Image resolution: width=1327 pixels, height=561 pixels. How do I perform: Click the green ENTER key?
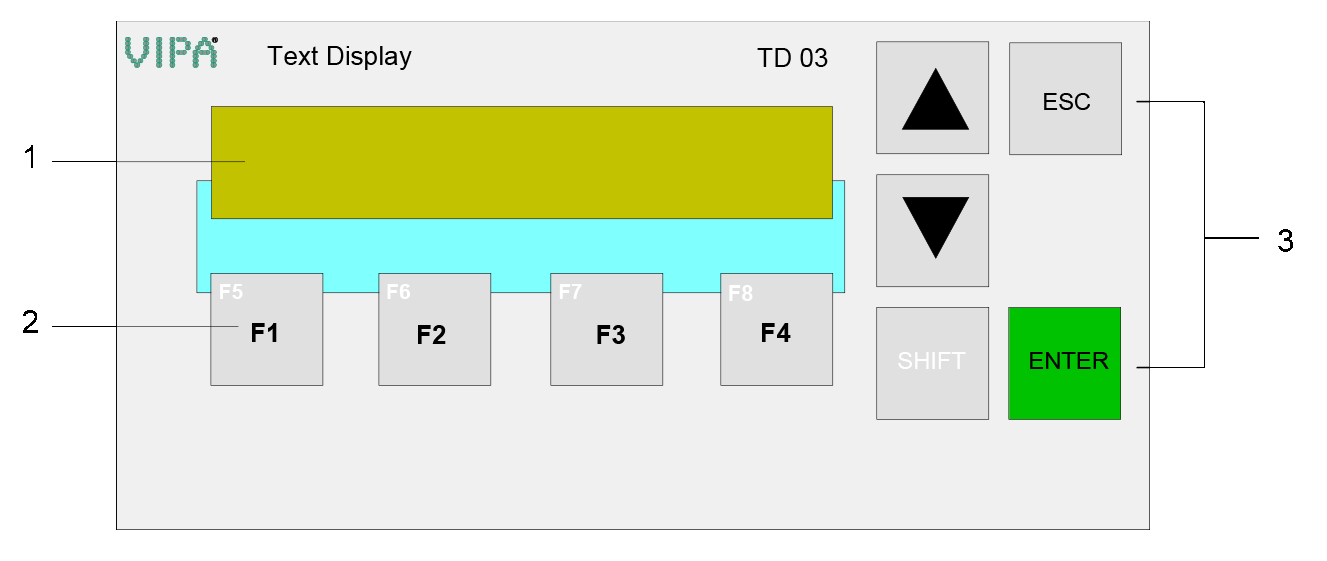(x=1065, y=363)
